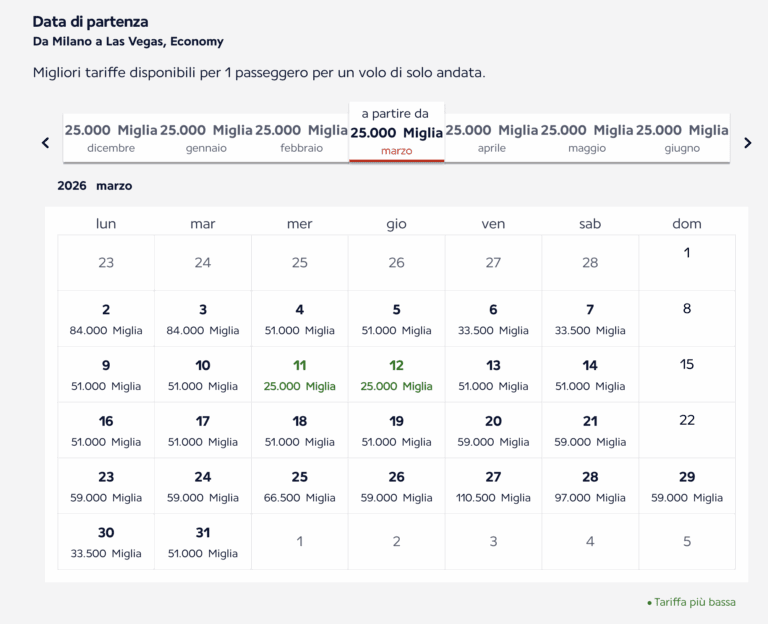Select March 2 at 84.000 Miglia
Image resolution: width=768 pixels, height=624 pixels.
pos(106,319)
